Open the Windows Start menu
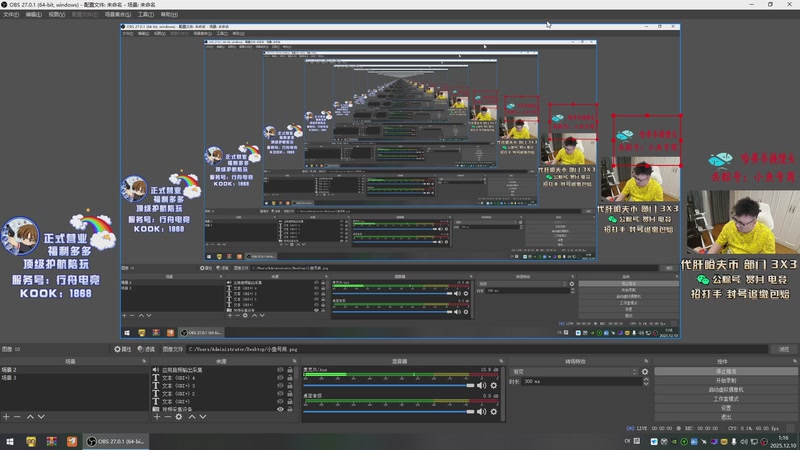The height and width of the screenshot is (450, 800). click(10, 441)
